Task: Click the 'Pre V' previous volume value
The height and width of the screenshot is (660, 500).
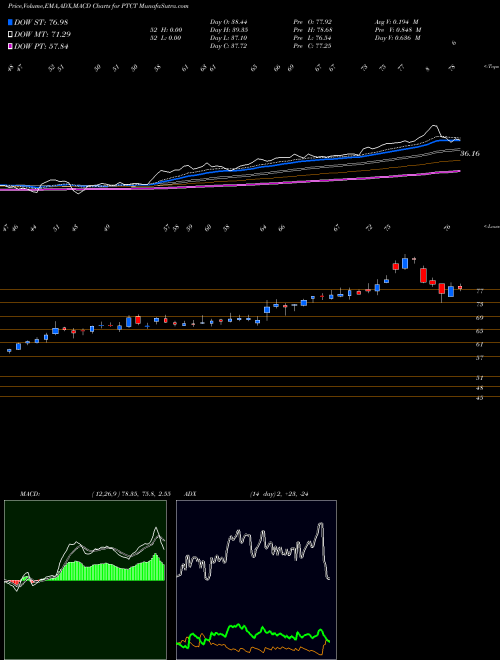Action: (400, 30)
